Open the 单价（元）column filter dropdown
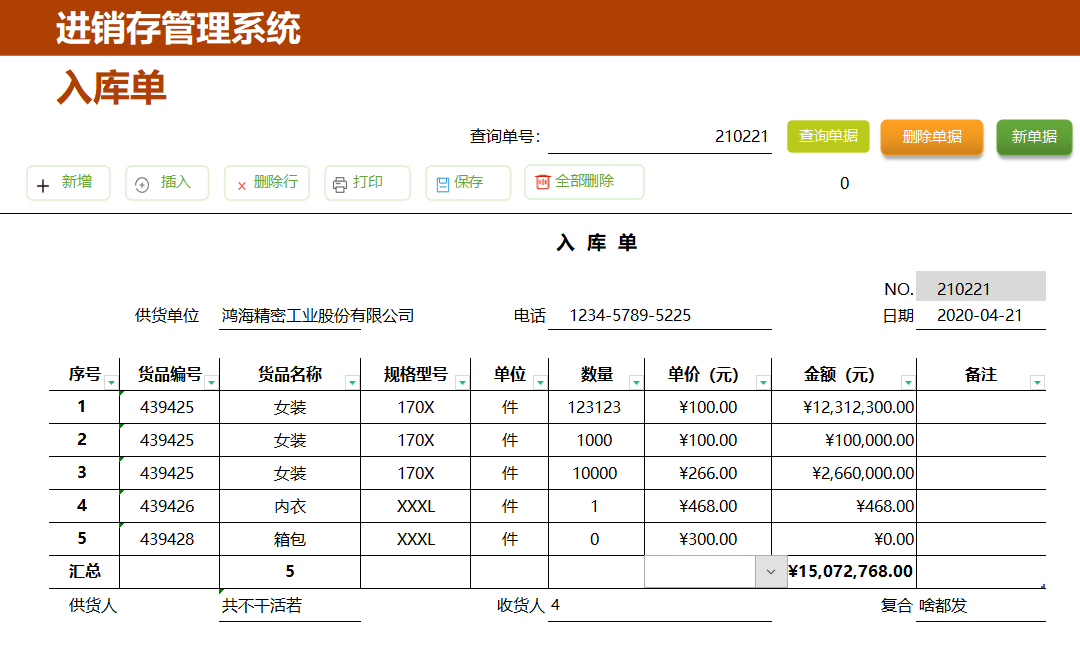Image resolution: width=1080 pixels, height=649 pixels. point(761,380)
